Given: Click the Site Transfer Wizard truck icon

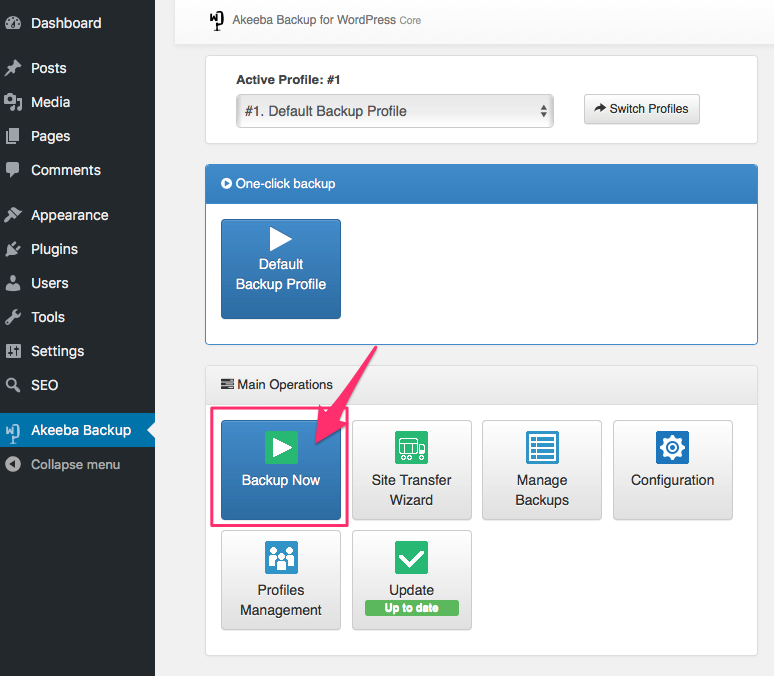Looking at the screenshot, I should pos(411,447).
